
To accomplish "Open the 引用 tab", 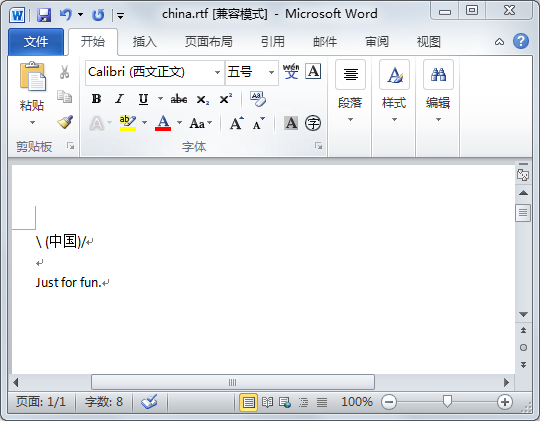I will [x=273, y=42].
